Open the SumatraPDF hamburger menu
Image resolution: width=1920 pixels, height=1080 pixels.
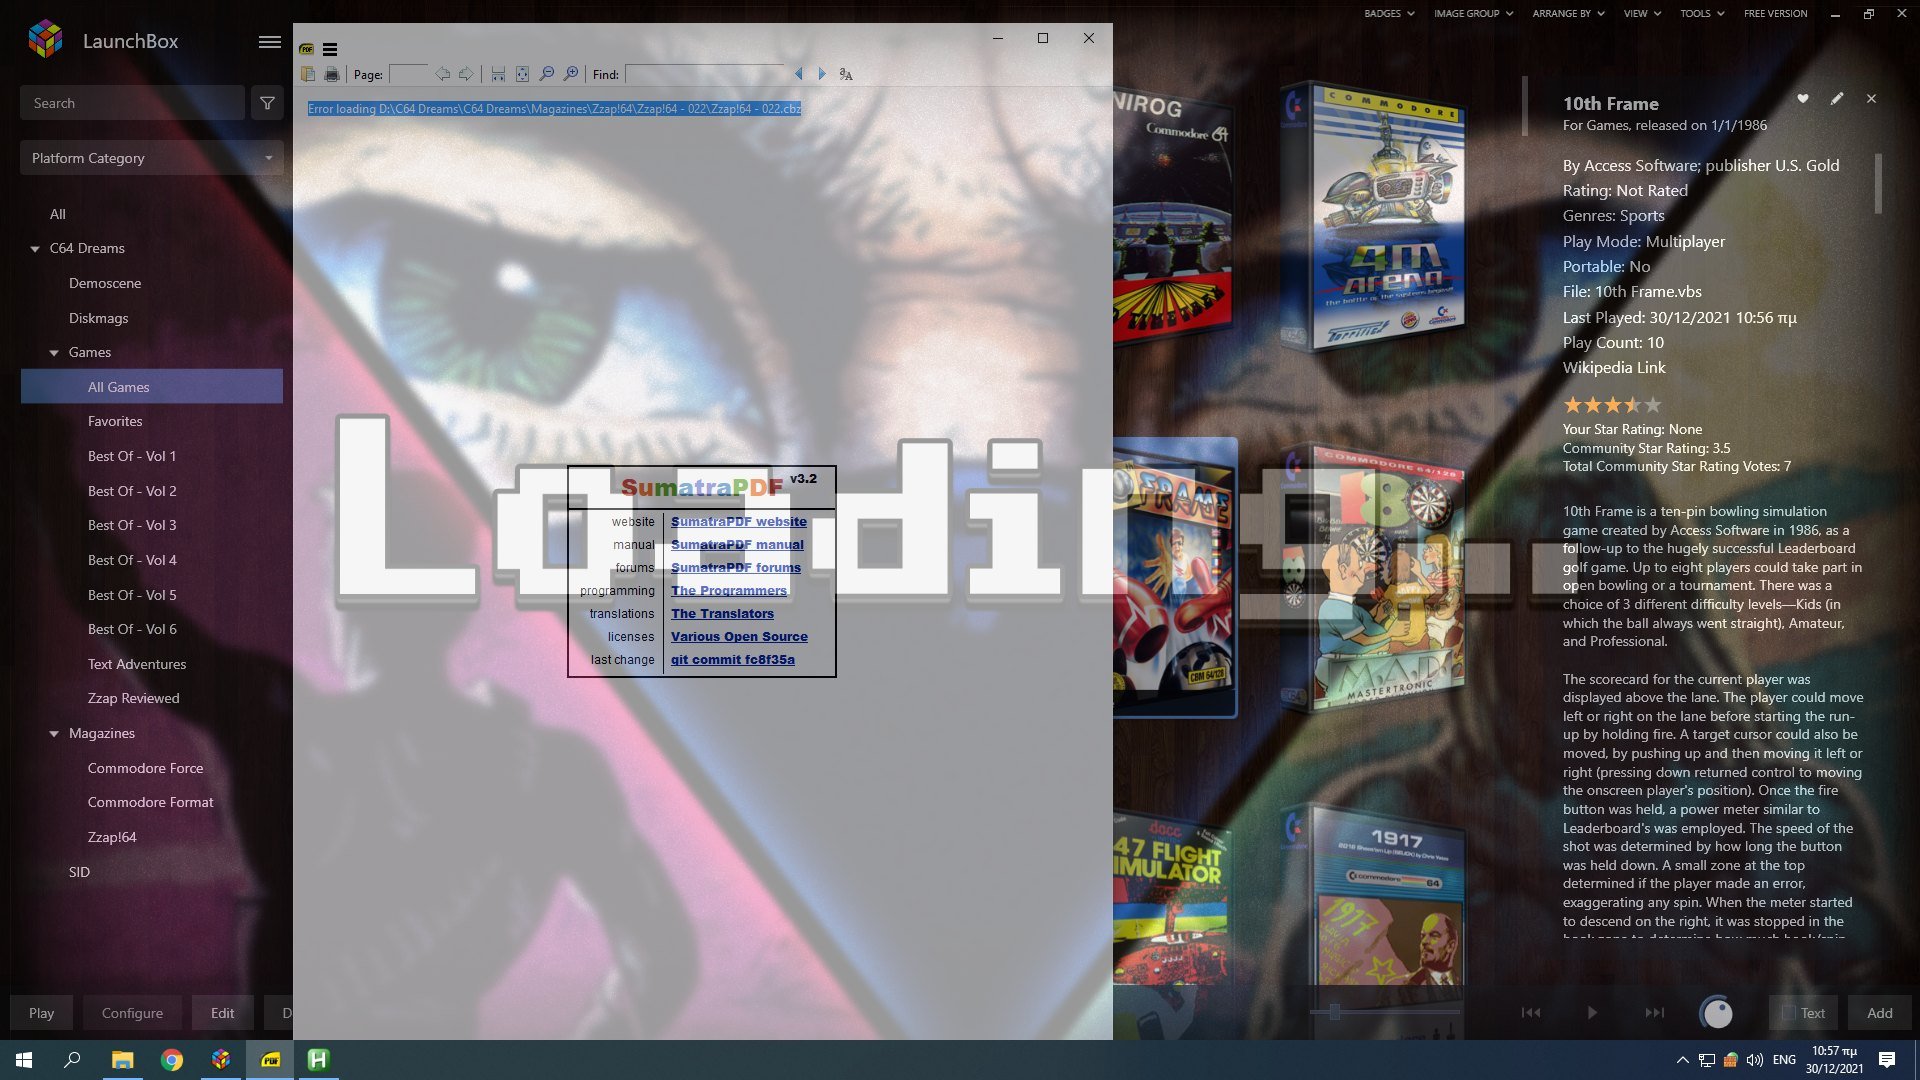tap(330, 49)
